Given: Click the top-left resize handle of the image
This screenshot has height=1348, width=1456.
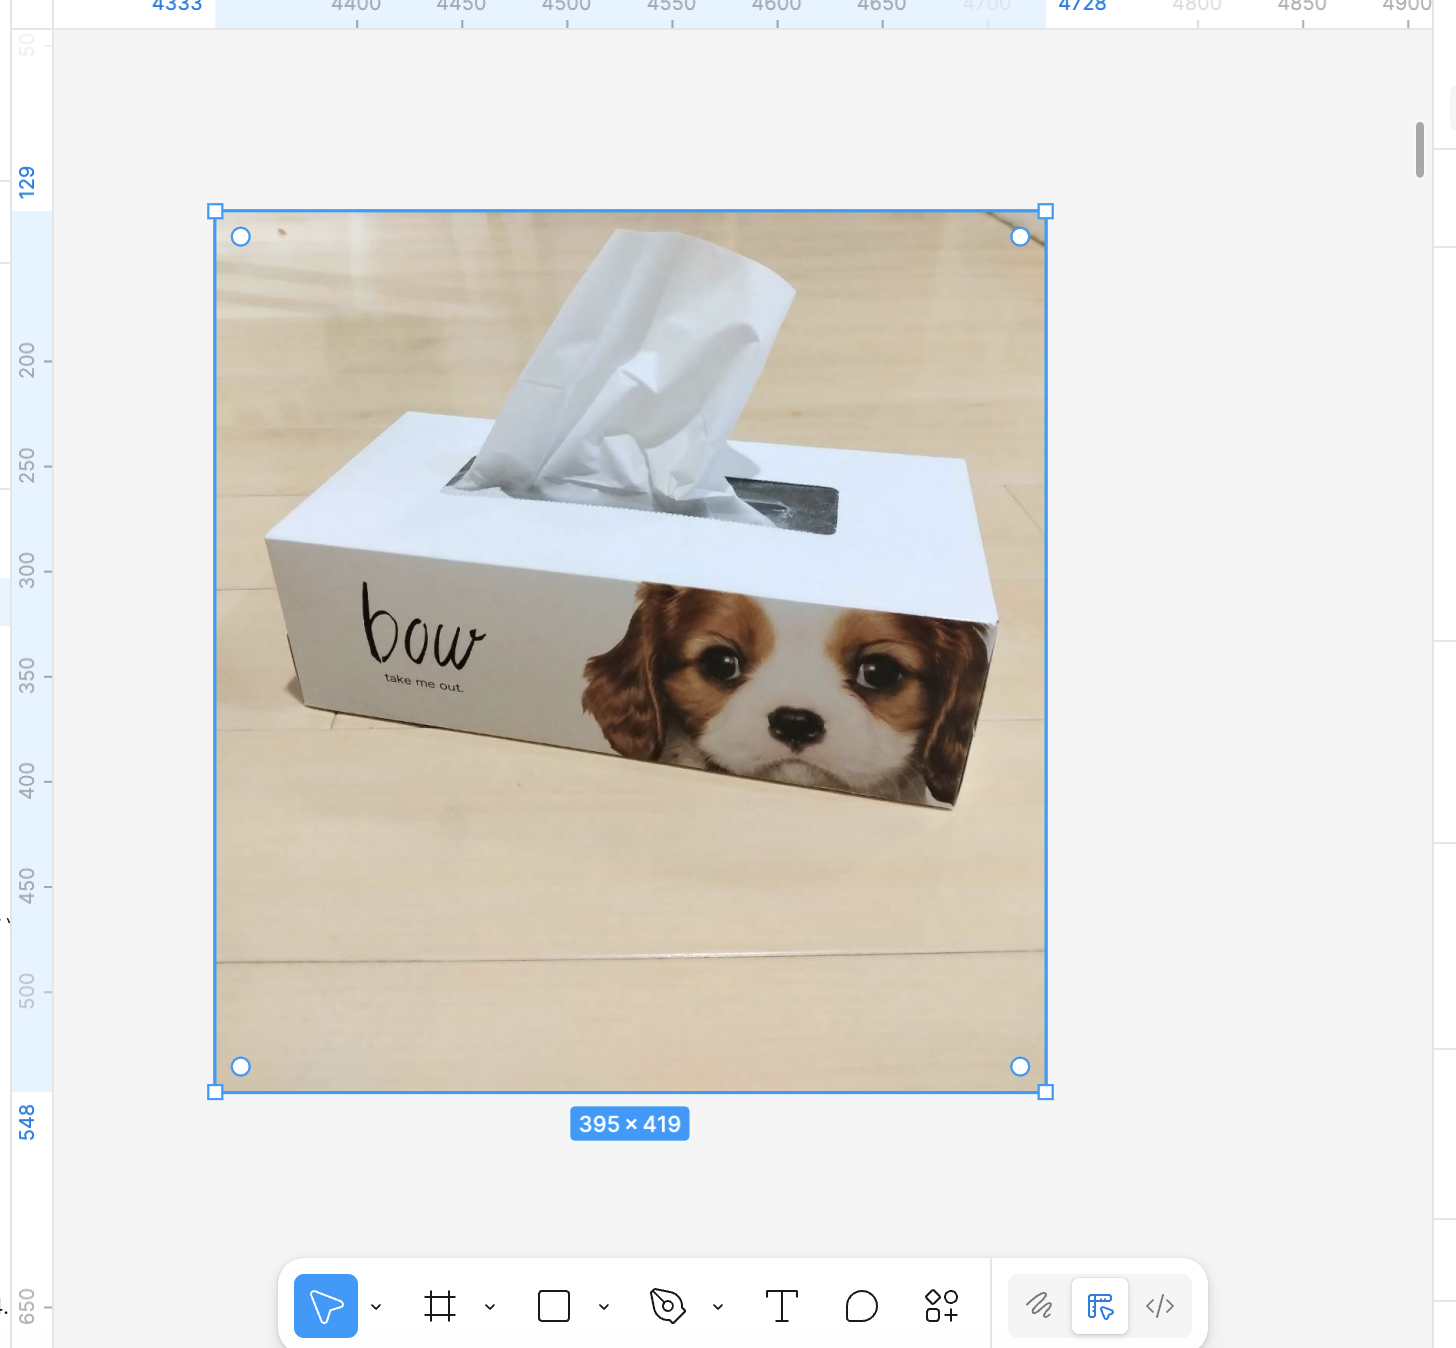Looking at the screenshot, I should coord(215,211).
